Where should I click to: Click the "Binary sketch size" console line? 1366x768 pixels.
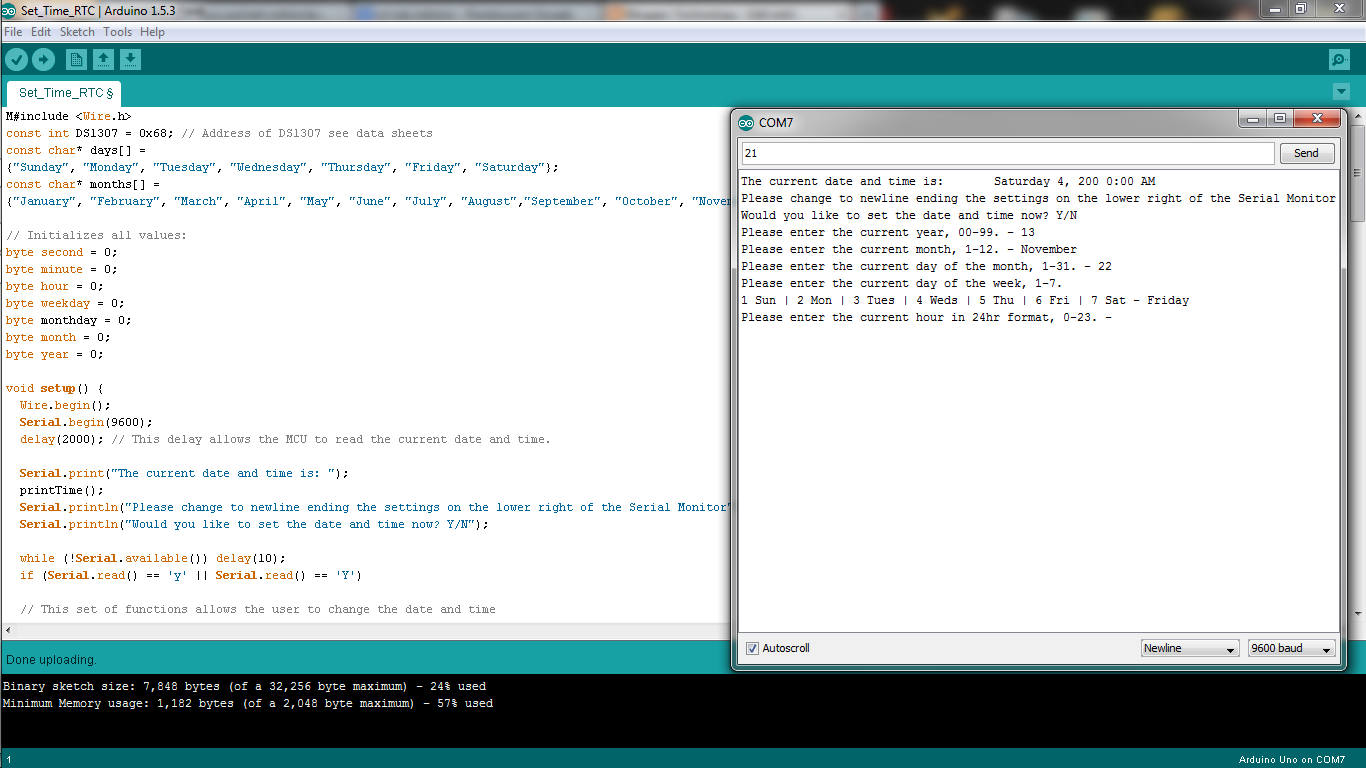point(245,687)
